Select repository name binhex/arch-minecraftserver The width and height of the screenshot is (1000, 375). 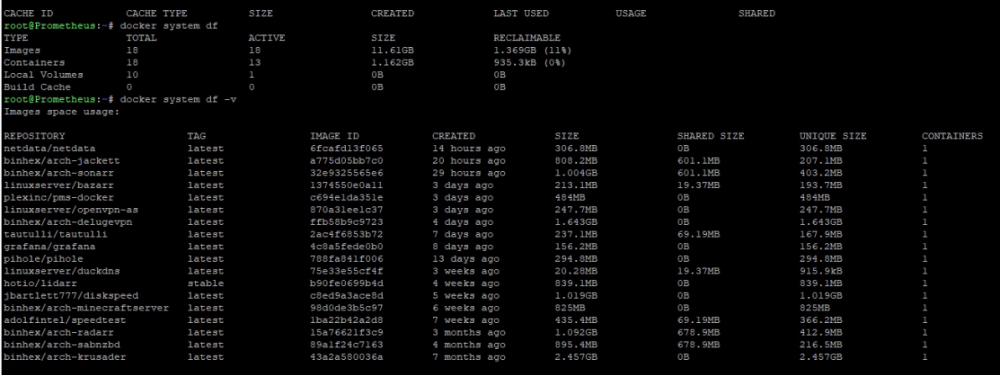[86, 308]
